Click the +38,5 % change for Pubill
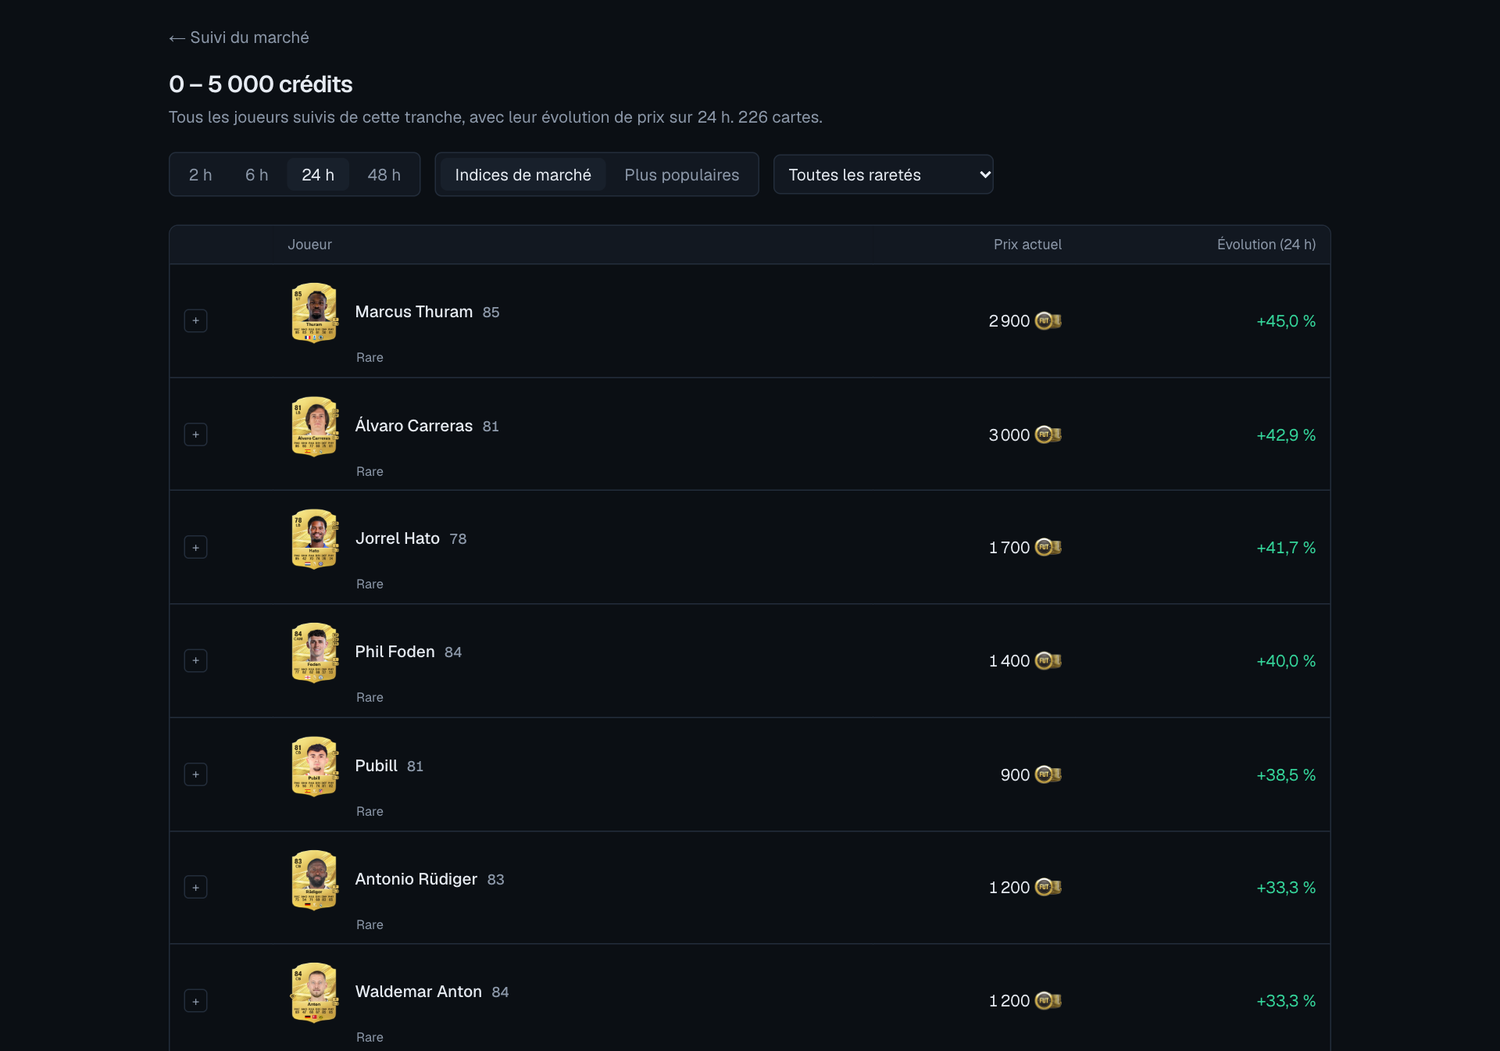This screenshot has width=1500, height=1051. tap(1286, 775)
